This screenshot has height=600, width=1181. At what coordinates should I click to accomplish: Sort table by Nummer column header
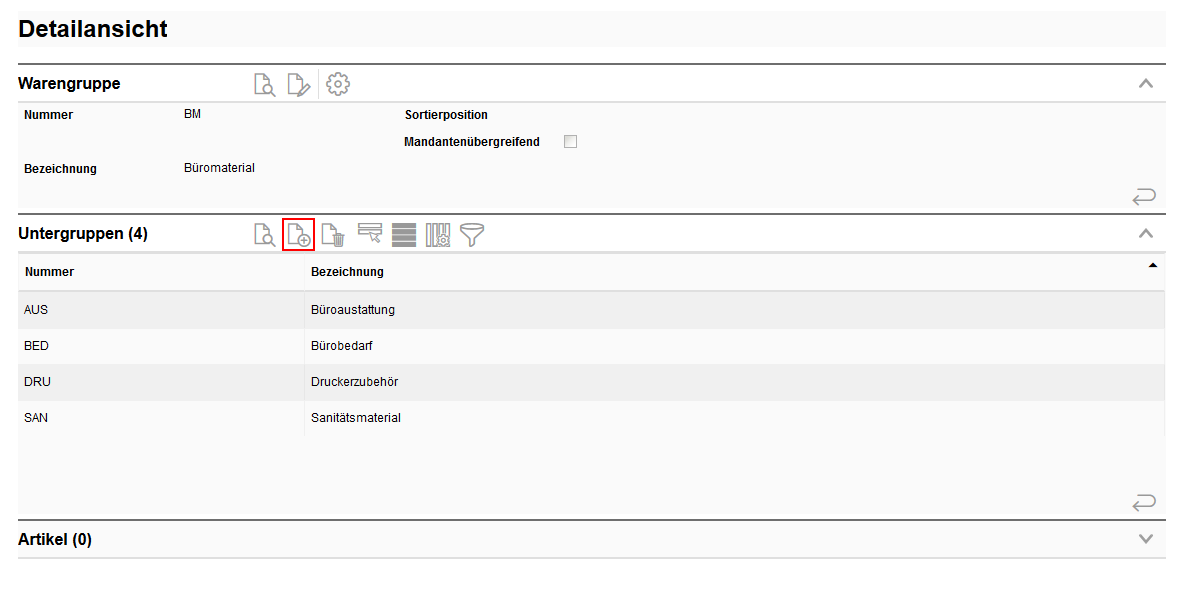(50, 272)
